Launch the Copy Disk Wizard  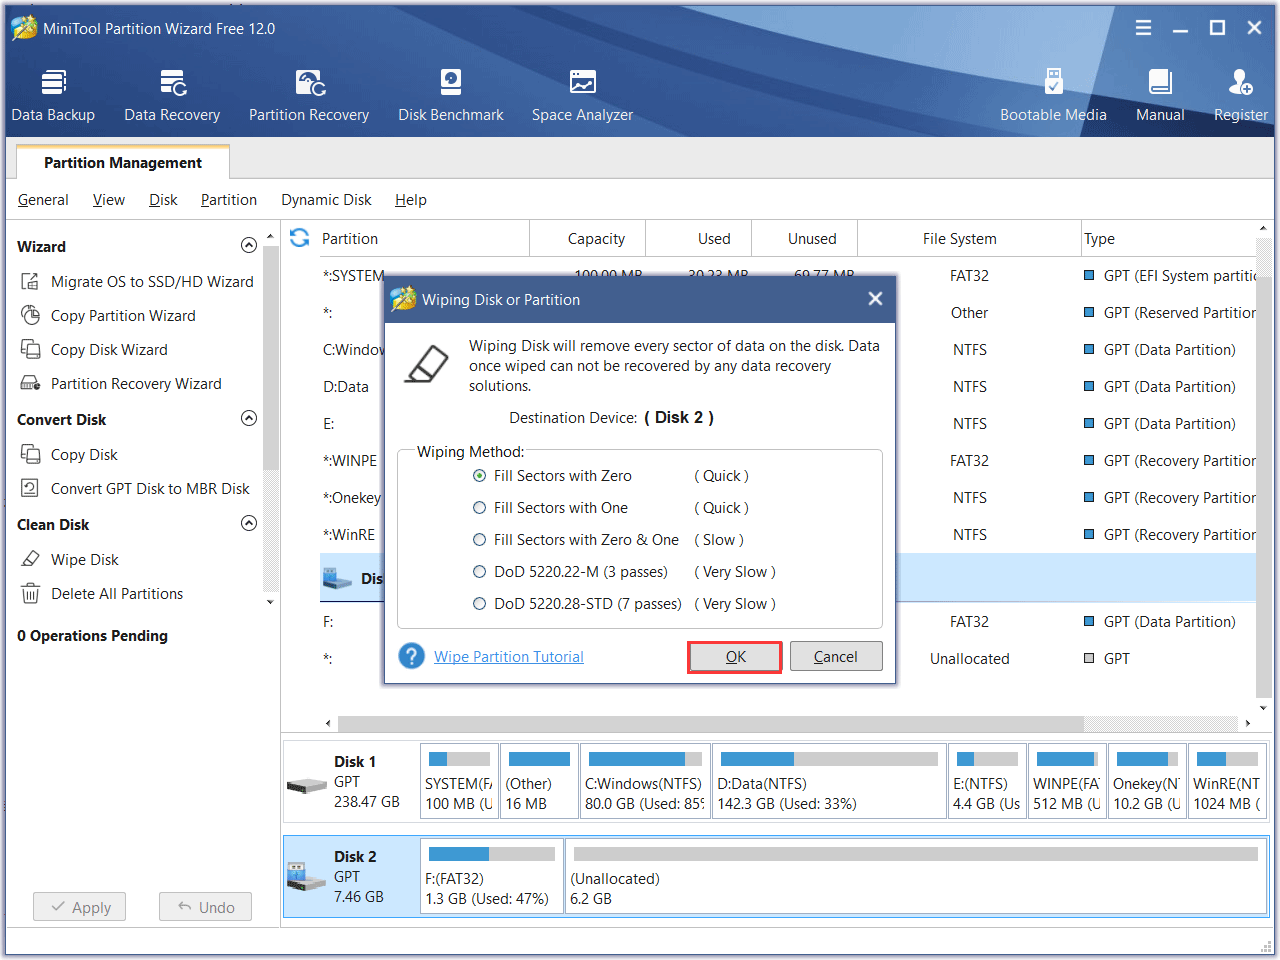pos(95,350)
